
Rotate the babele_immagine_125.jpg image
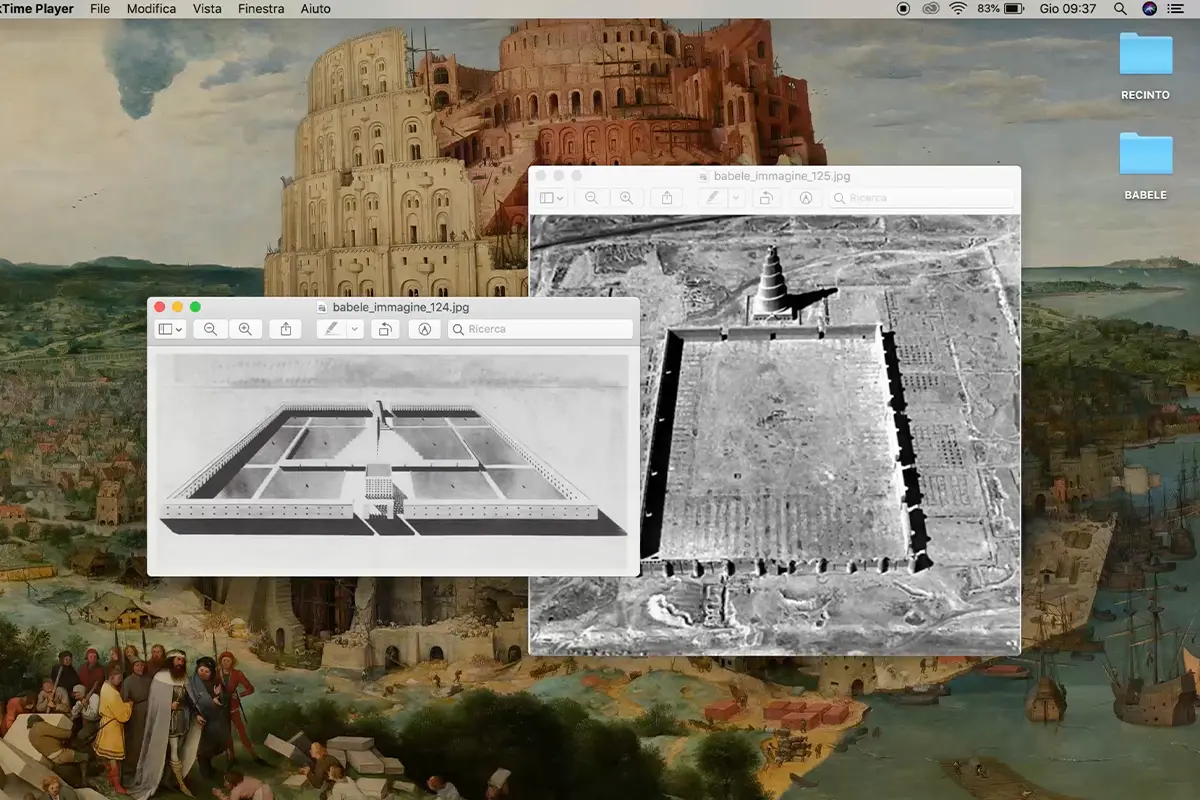[x=765, y=198]
